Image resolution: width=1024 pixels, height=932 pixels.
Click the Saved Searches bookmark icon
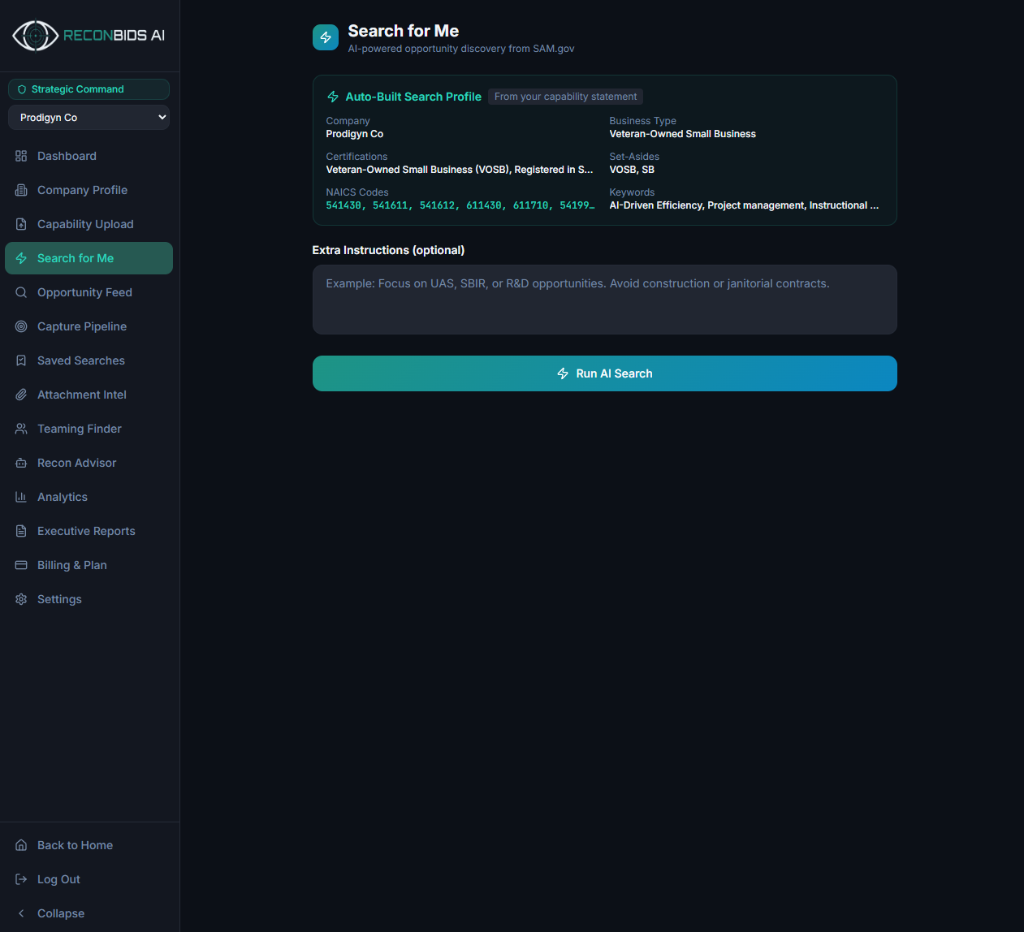21,361
